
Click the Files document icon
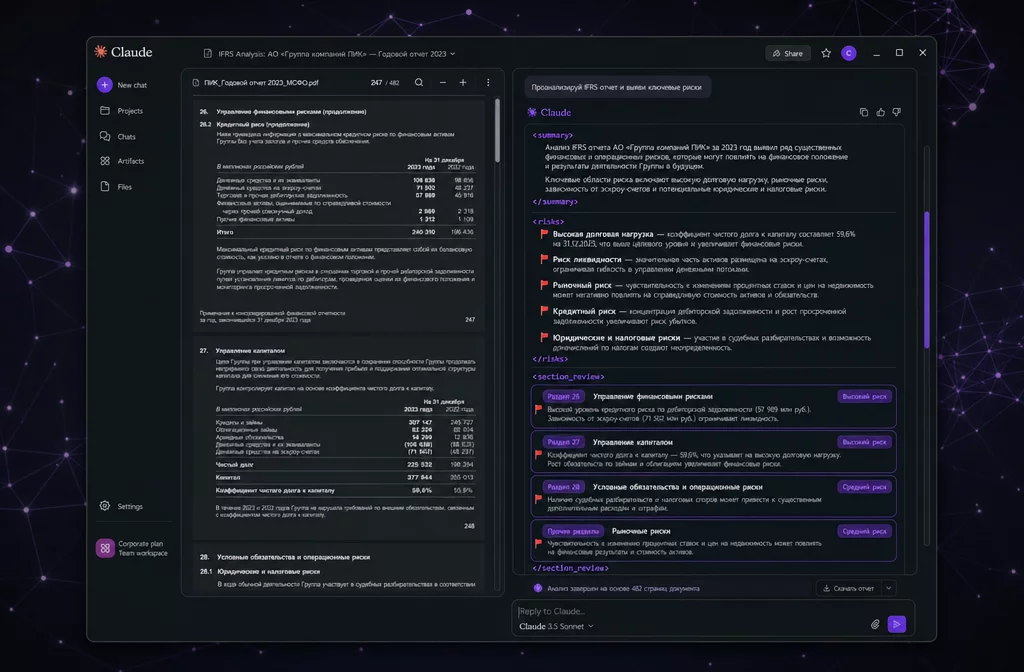pyautogui.click(x=104, y=187)
